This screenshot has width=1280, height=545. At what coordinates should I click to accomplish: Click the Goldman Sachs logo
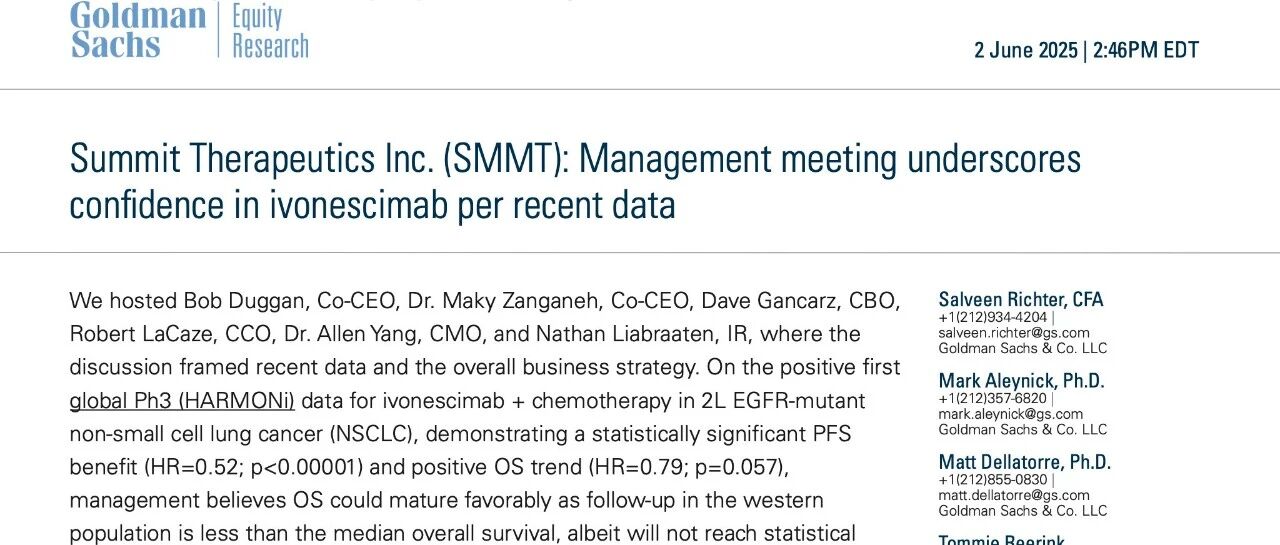138,30
